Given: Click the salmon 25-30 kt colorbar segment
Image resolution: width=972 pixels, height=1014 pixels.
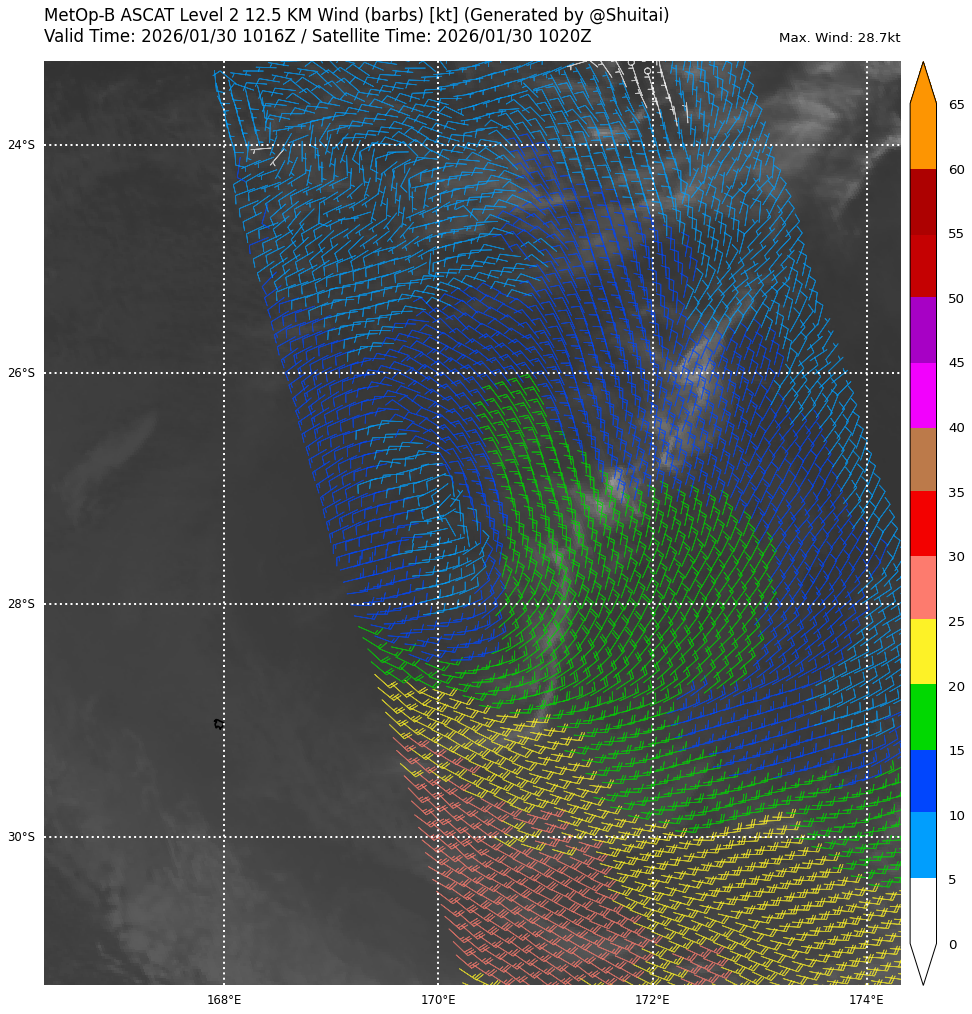Looking at the screenshot, I should coord(922,588).
